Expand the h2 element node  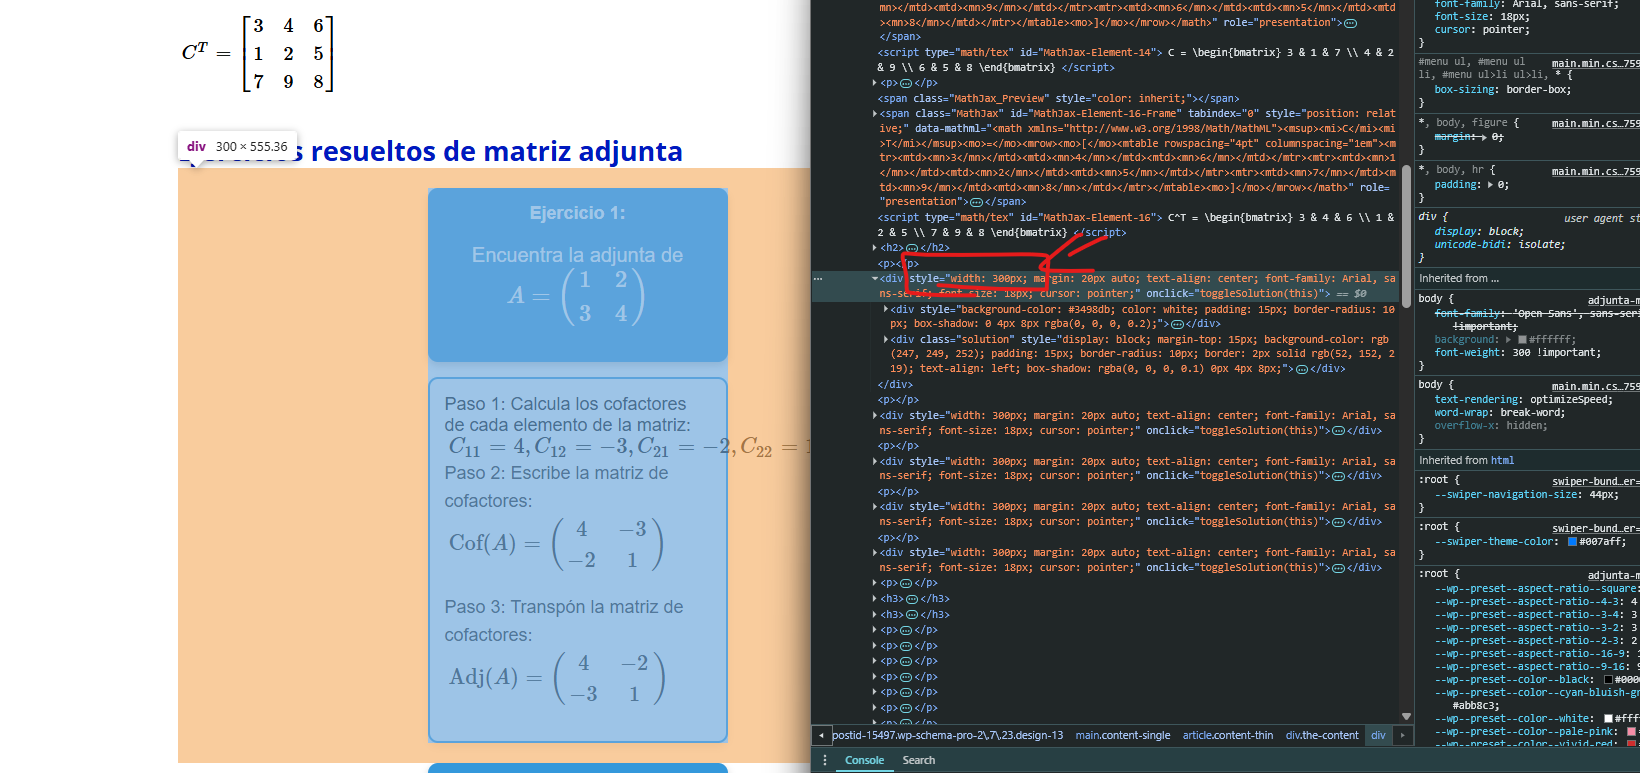(x=875, y=248)
